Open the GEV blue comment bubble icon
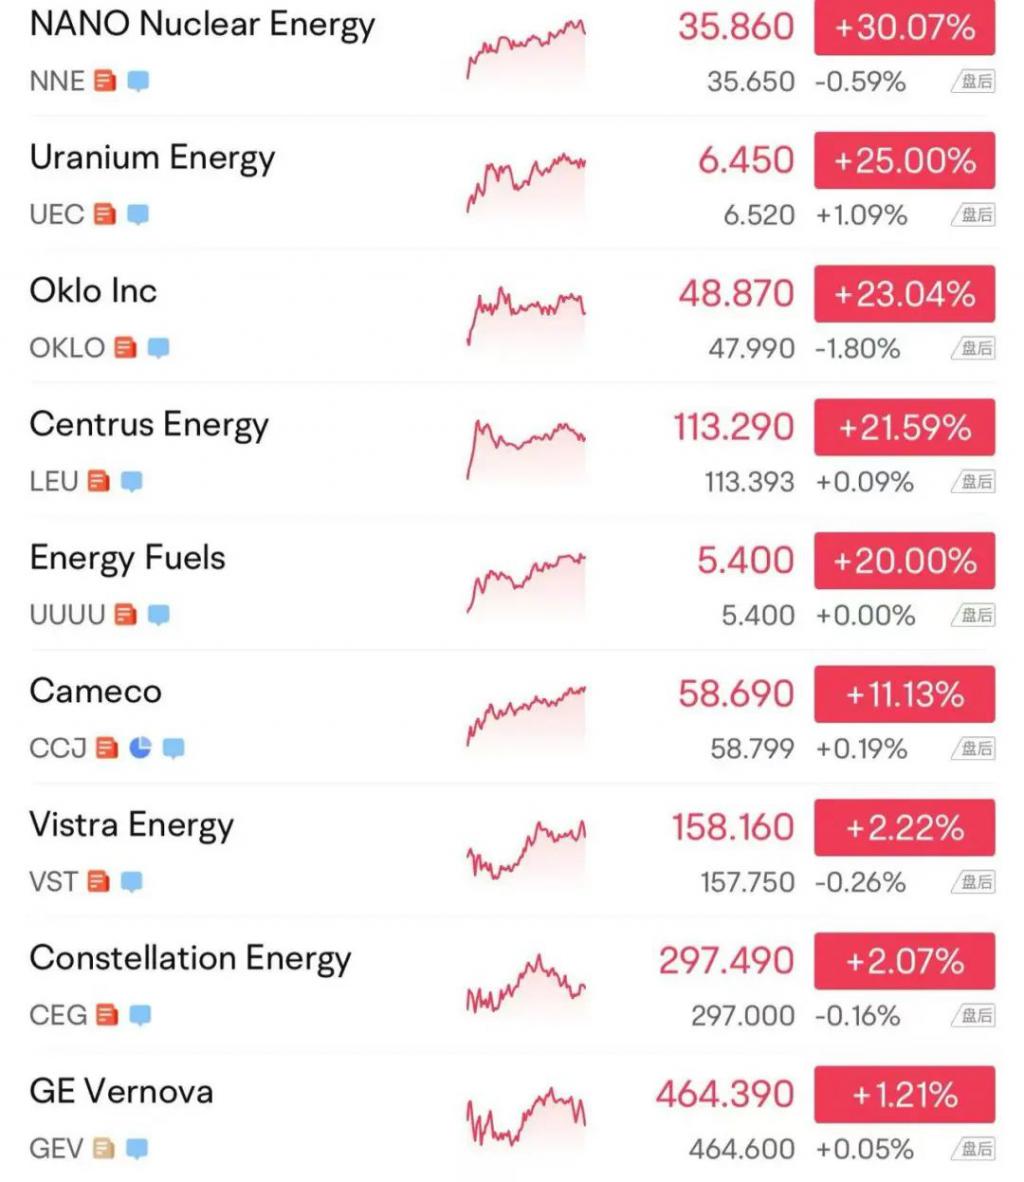The width and height of the screenshot is (1024, 1182). (x=136, y=1148)
